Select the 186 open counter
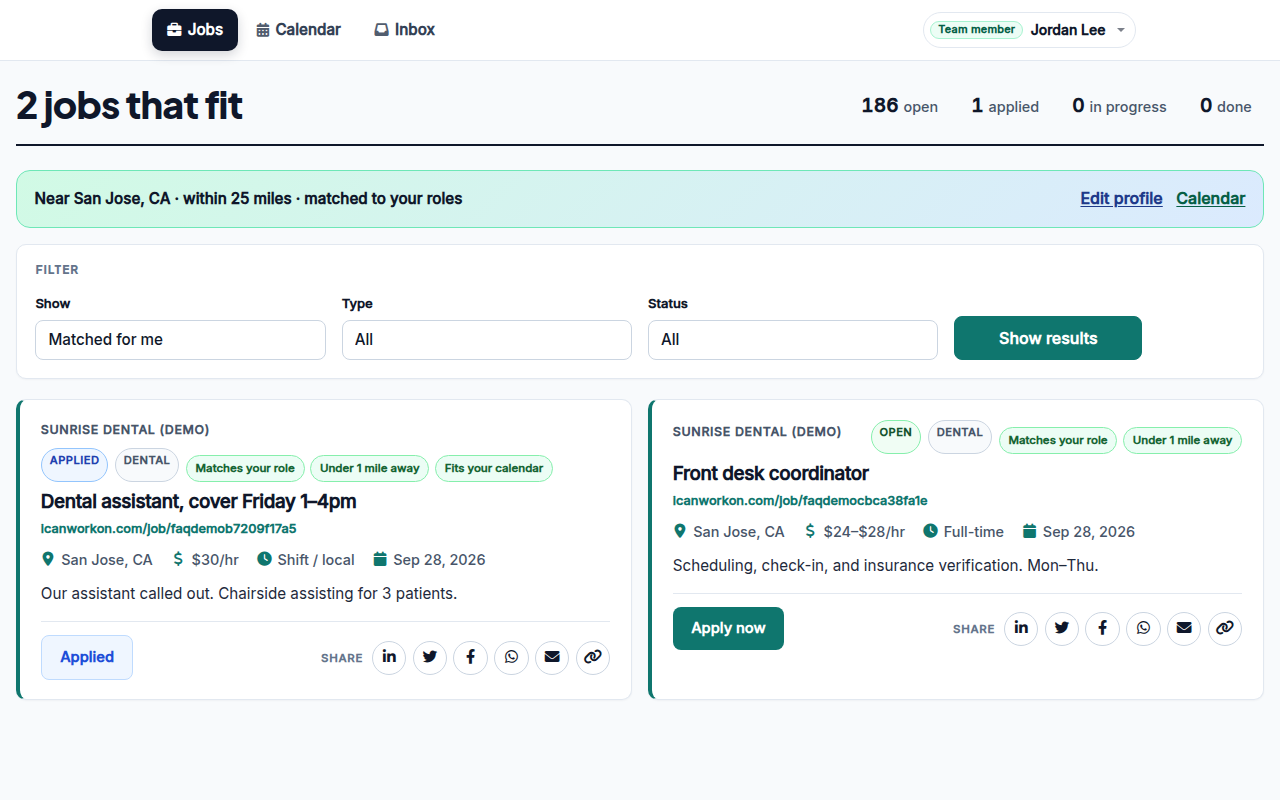1280x800 pixels. click(x=900, y=106)
